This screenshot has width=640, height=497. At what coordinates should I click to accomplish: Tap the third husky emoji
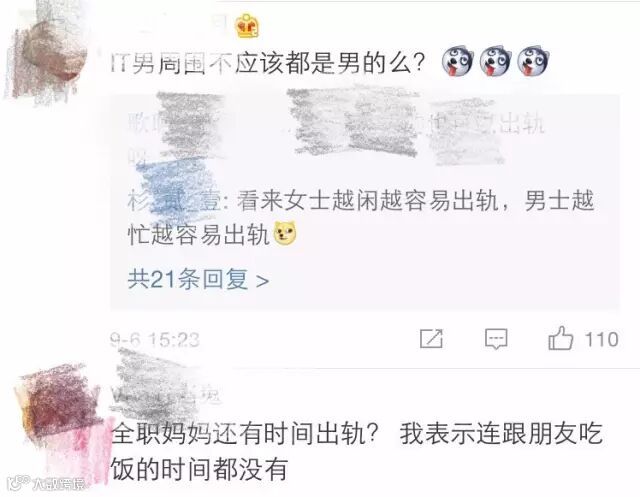[533, 61]
